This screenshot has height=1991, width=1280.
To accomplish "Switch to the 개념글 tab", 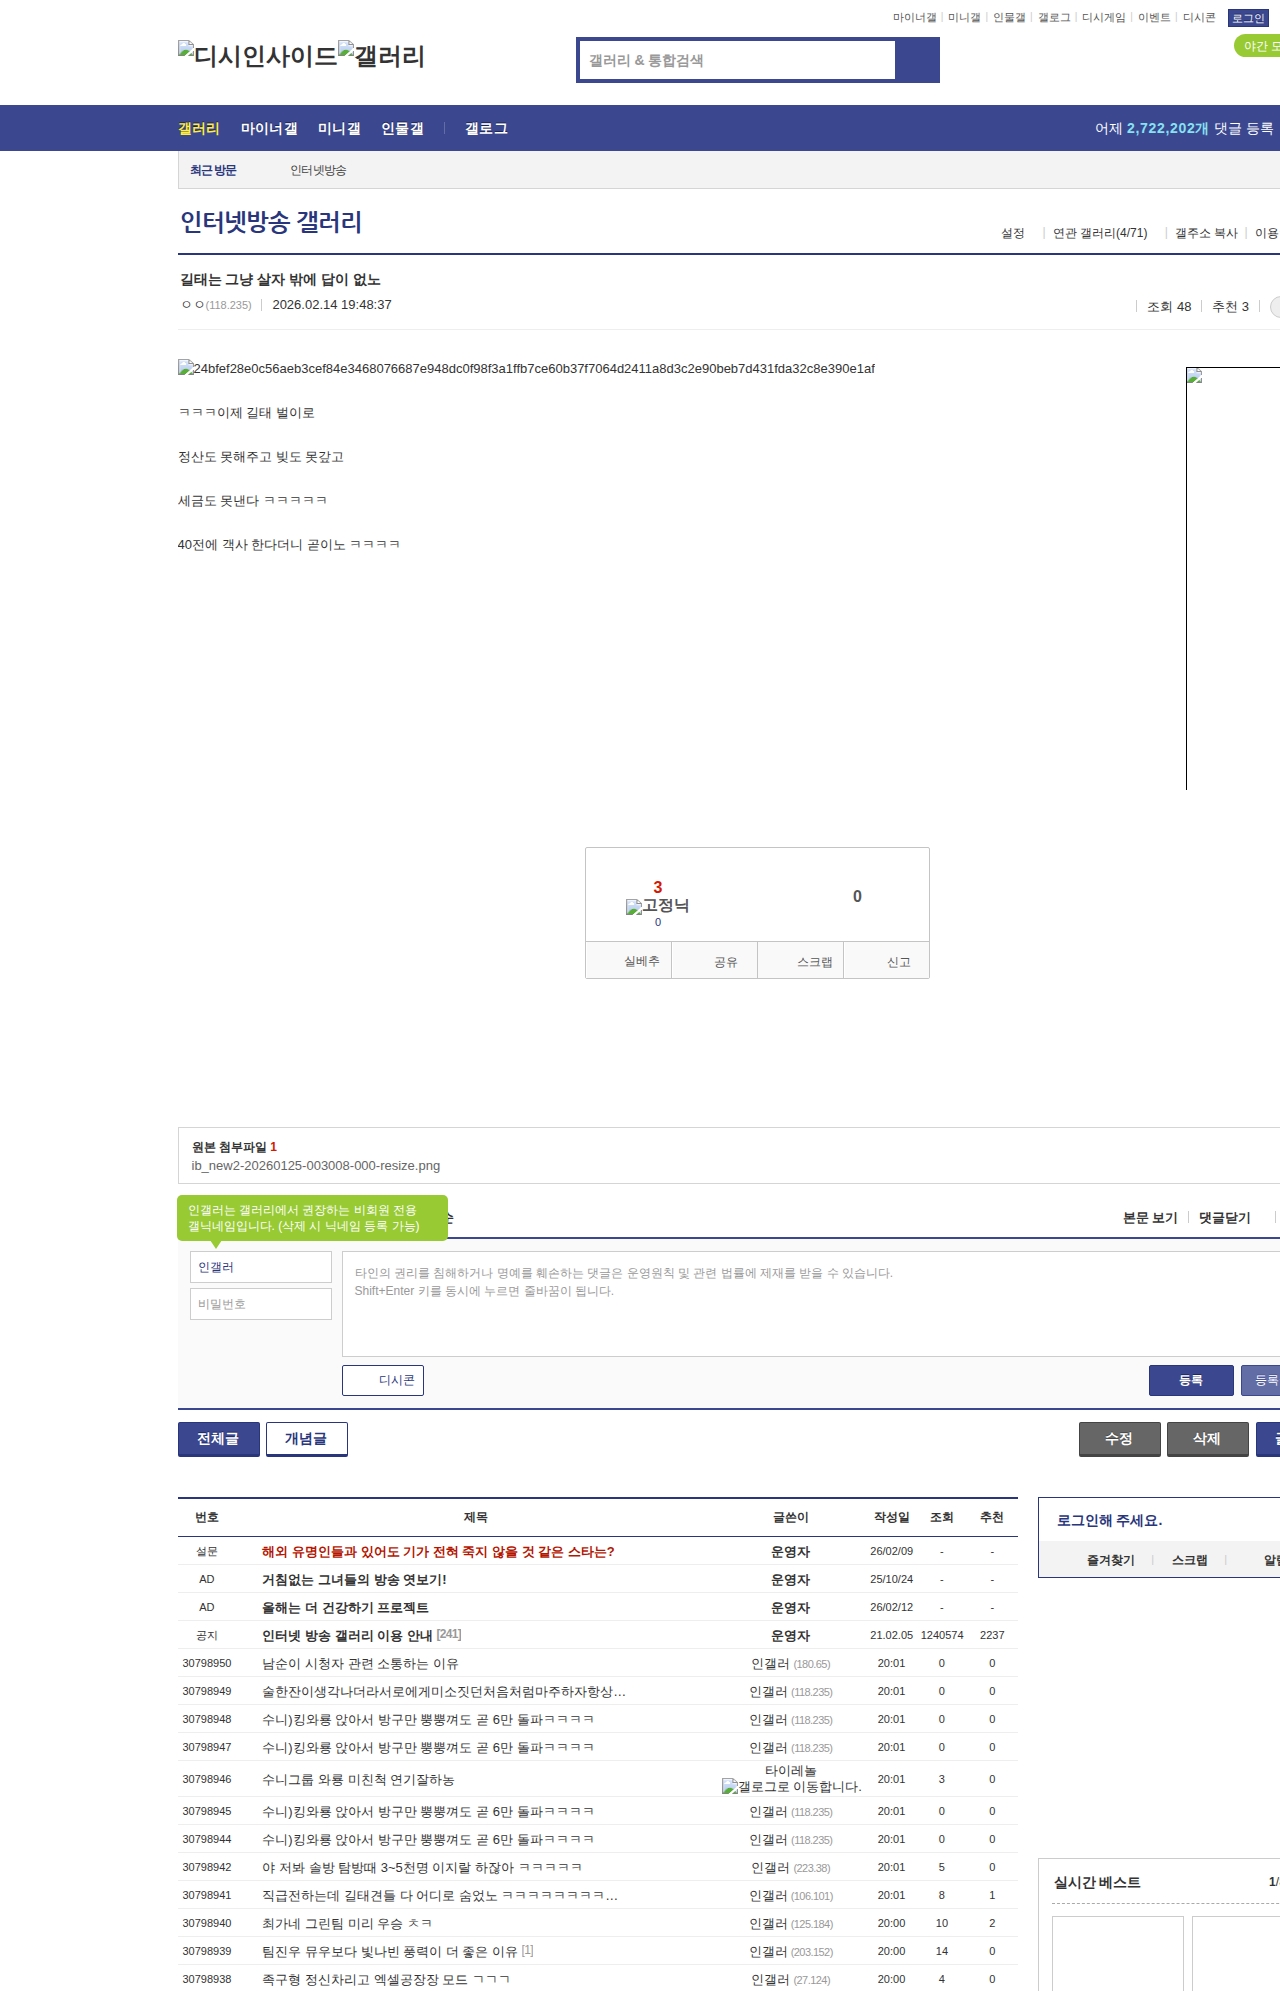I will click(x=307, y=1439).
